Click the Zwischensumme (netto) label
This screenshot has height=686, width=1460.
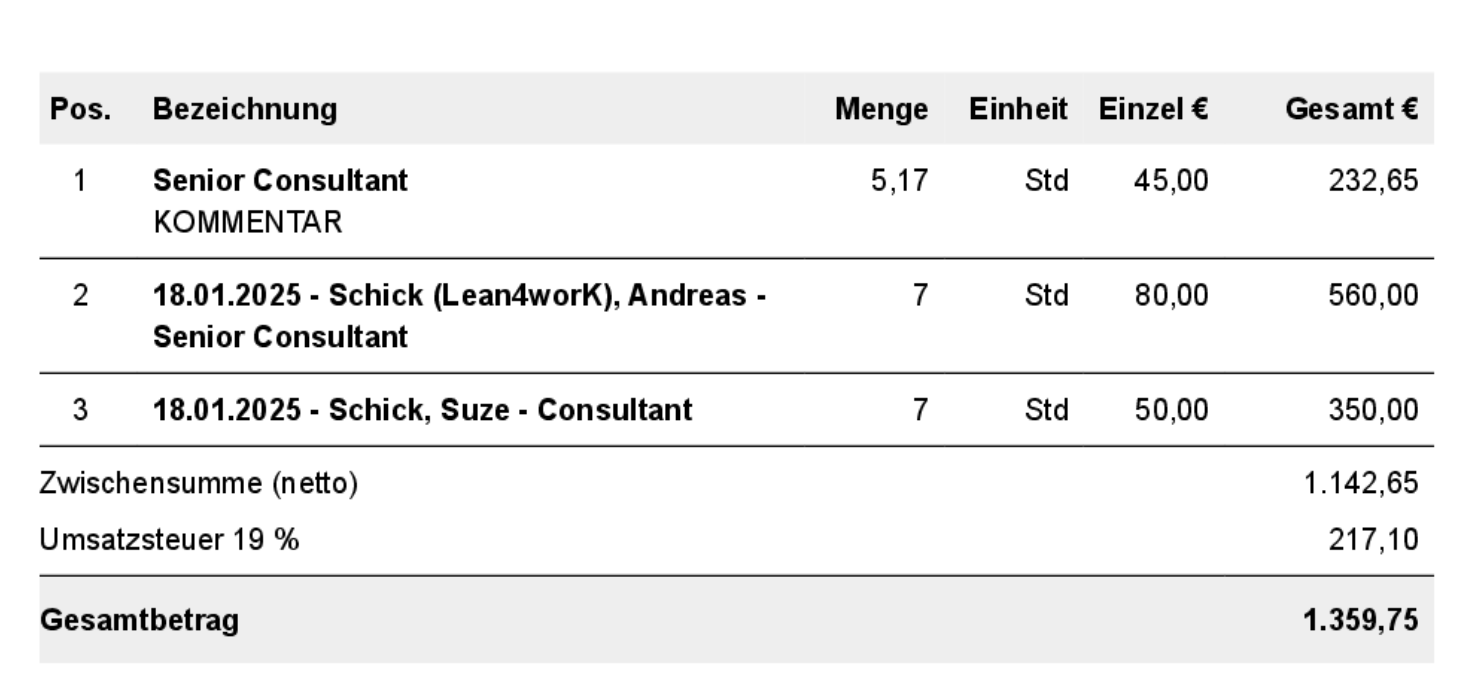click(199, 484)
